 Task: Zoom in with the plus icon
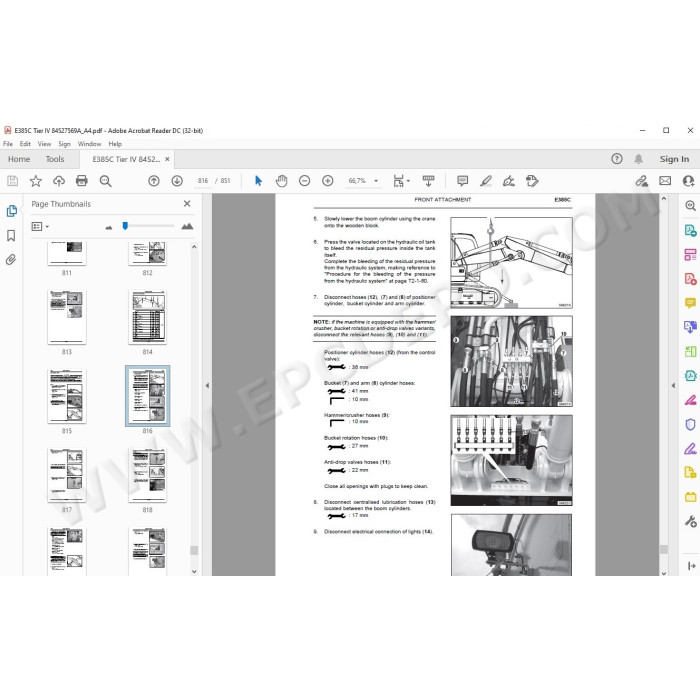coord(328,181)
